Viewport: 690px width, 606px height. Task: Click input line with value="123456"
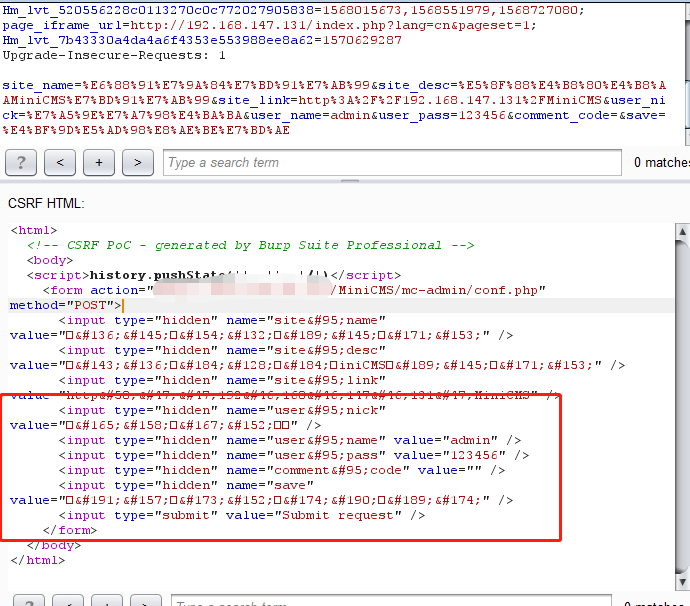point(294,455)
